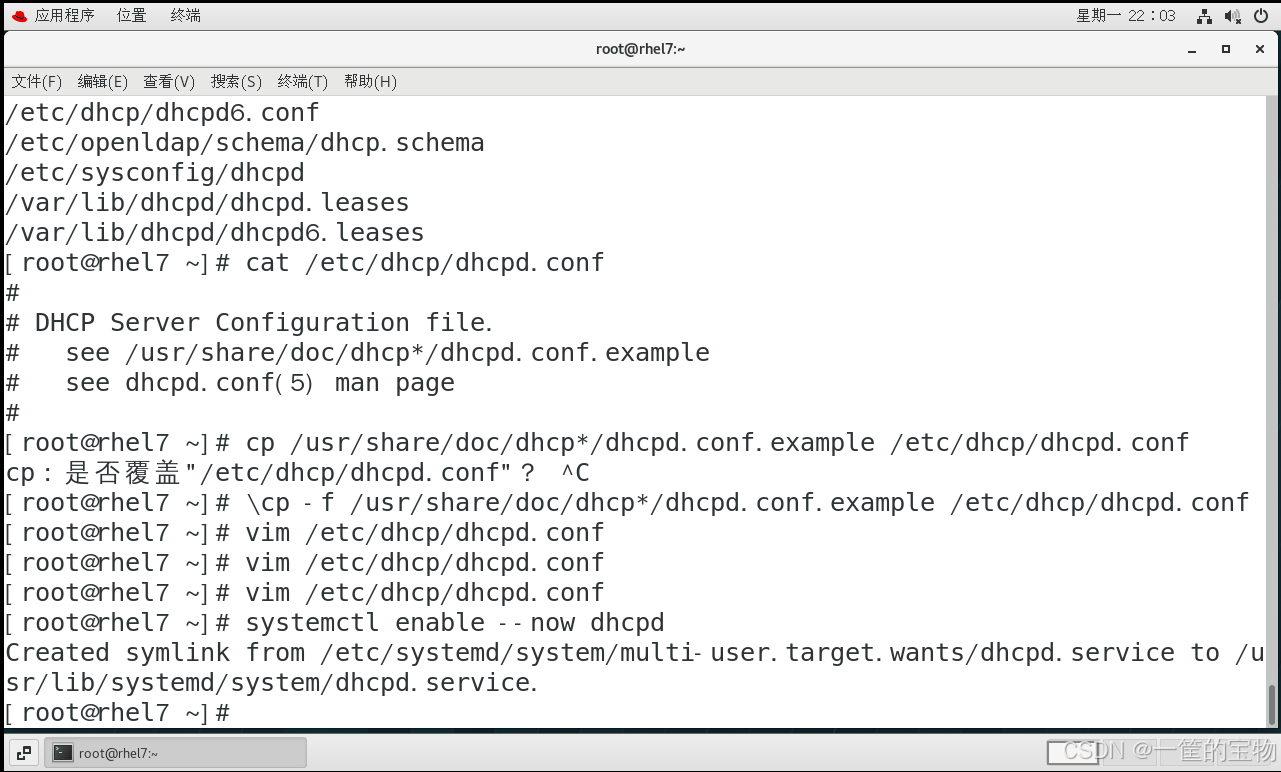
Task: Minimize the terminal window
Action: [1193, 48]
